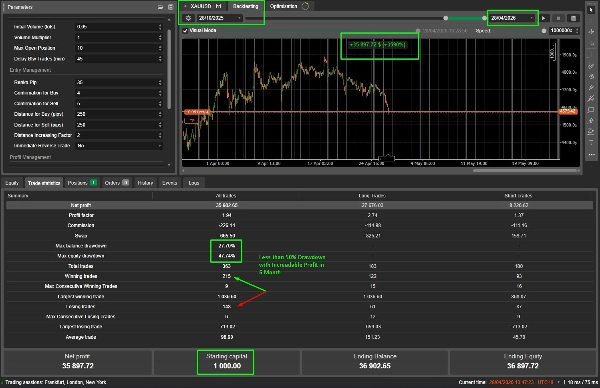Click the Speed slider handle
600x388 pixels.
click(x=544, y=31)
